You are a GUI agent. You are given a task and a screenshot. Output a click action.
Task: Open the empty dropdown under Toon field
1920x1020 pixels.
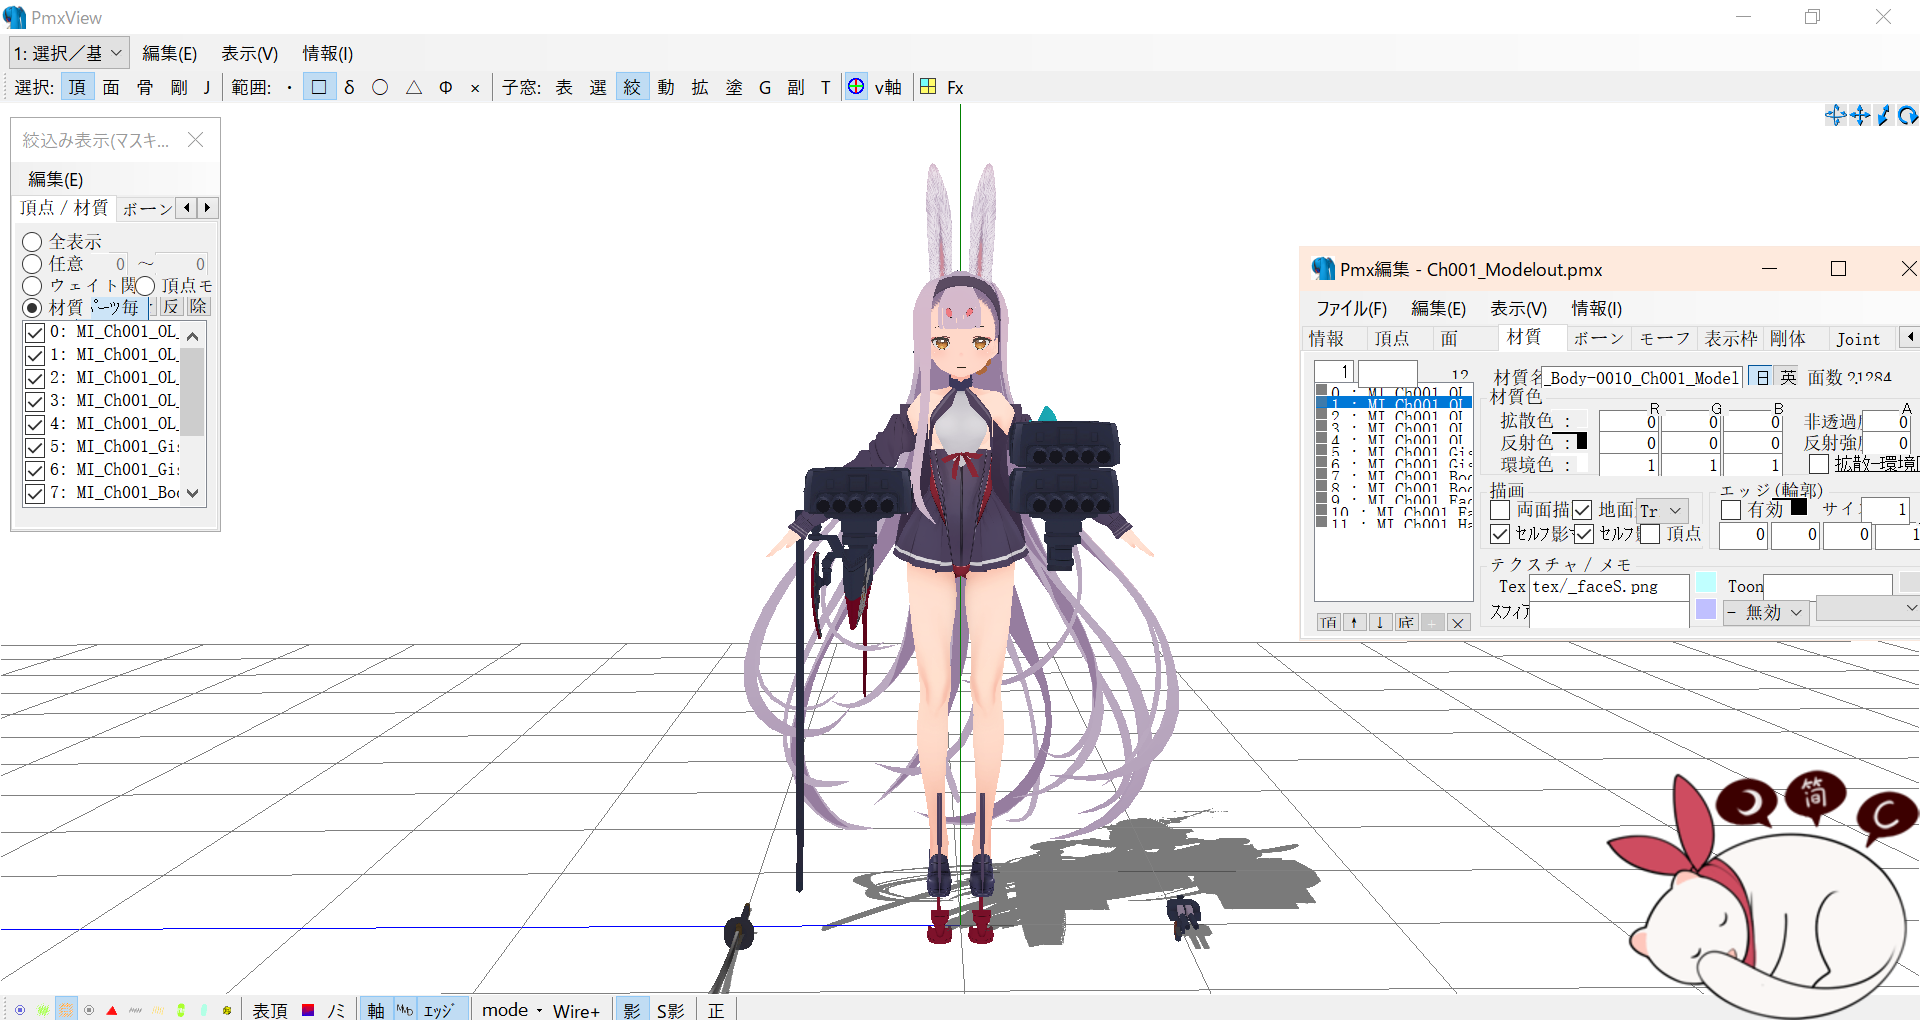coord(1867,608)
